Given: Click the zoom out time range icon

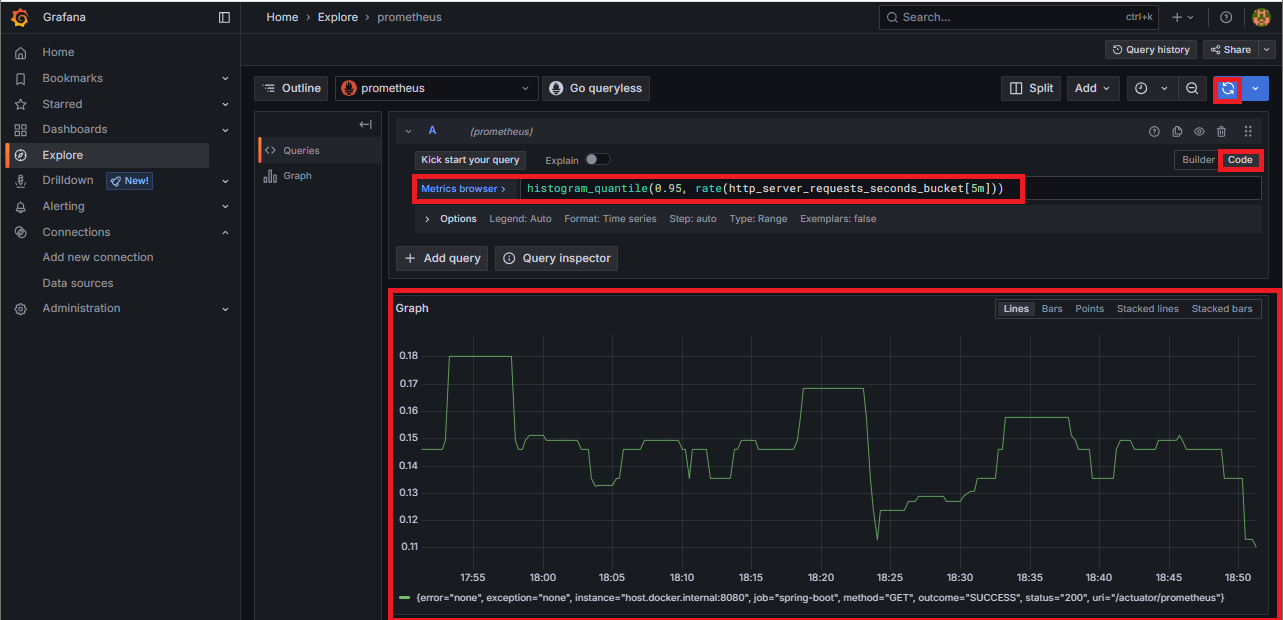Looking at the screenshot, I should pyautogui.click(x=1192, y=88).
